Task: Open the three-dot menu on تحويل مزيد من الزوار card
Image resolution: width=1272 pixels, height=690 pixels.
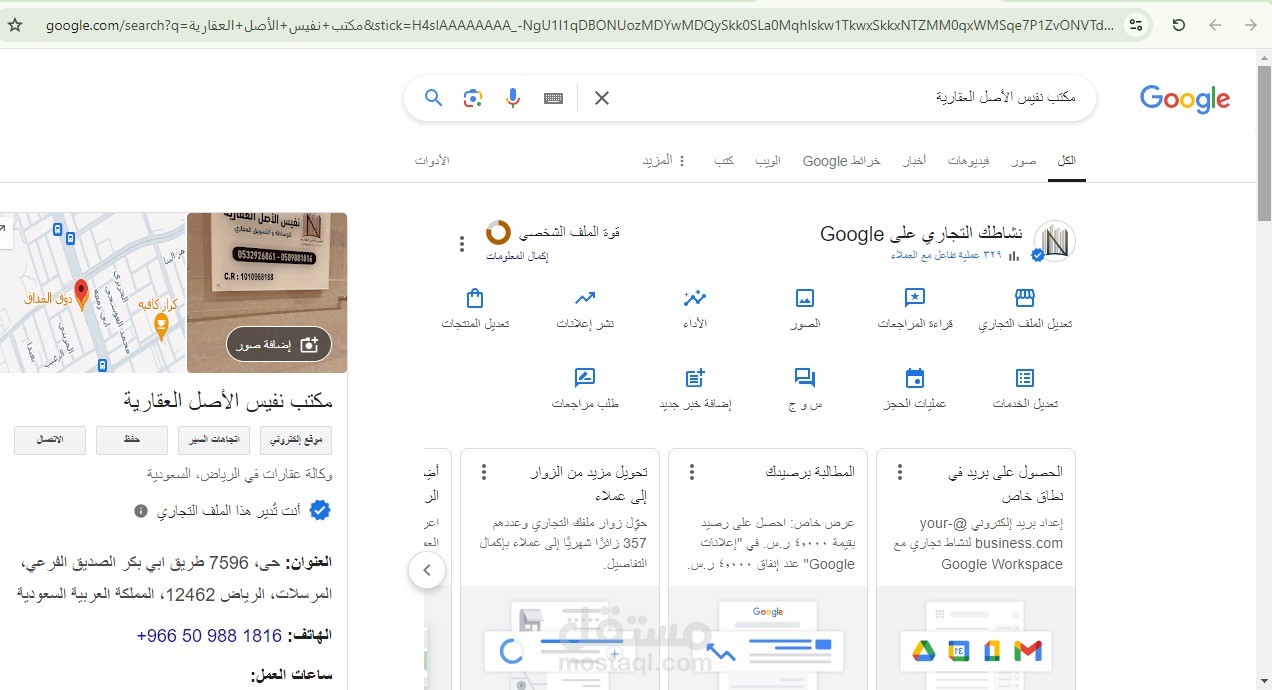Action: pyautogui.click(x=484, y=472)
